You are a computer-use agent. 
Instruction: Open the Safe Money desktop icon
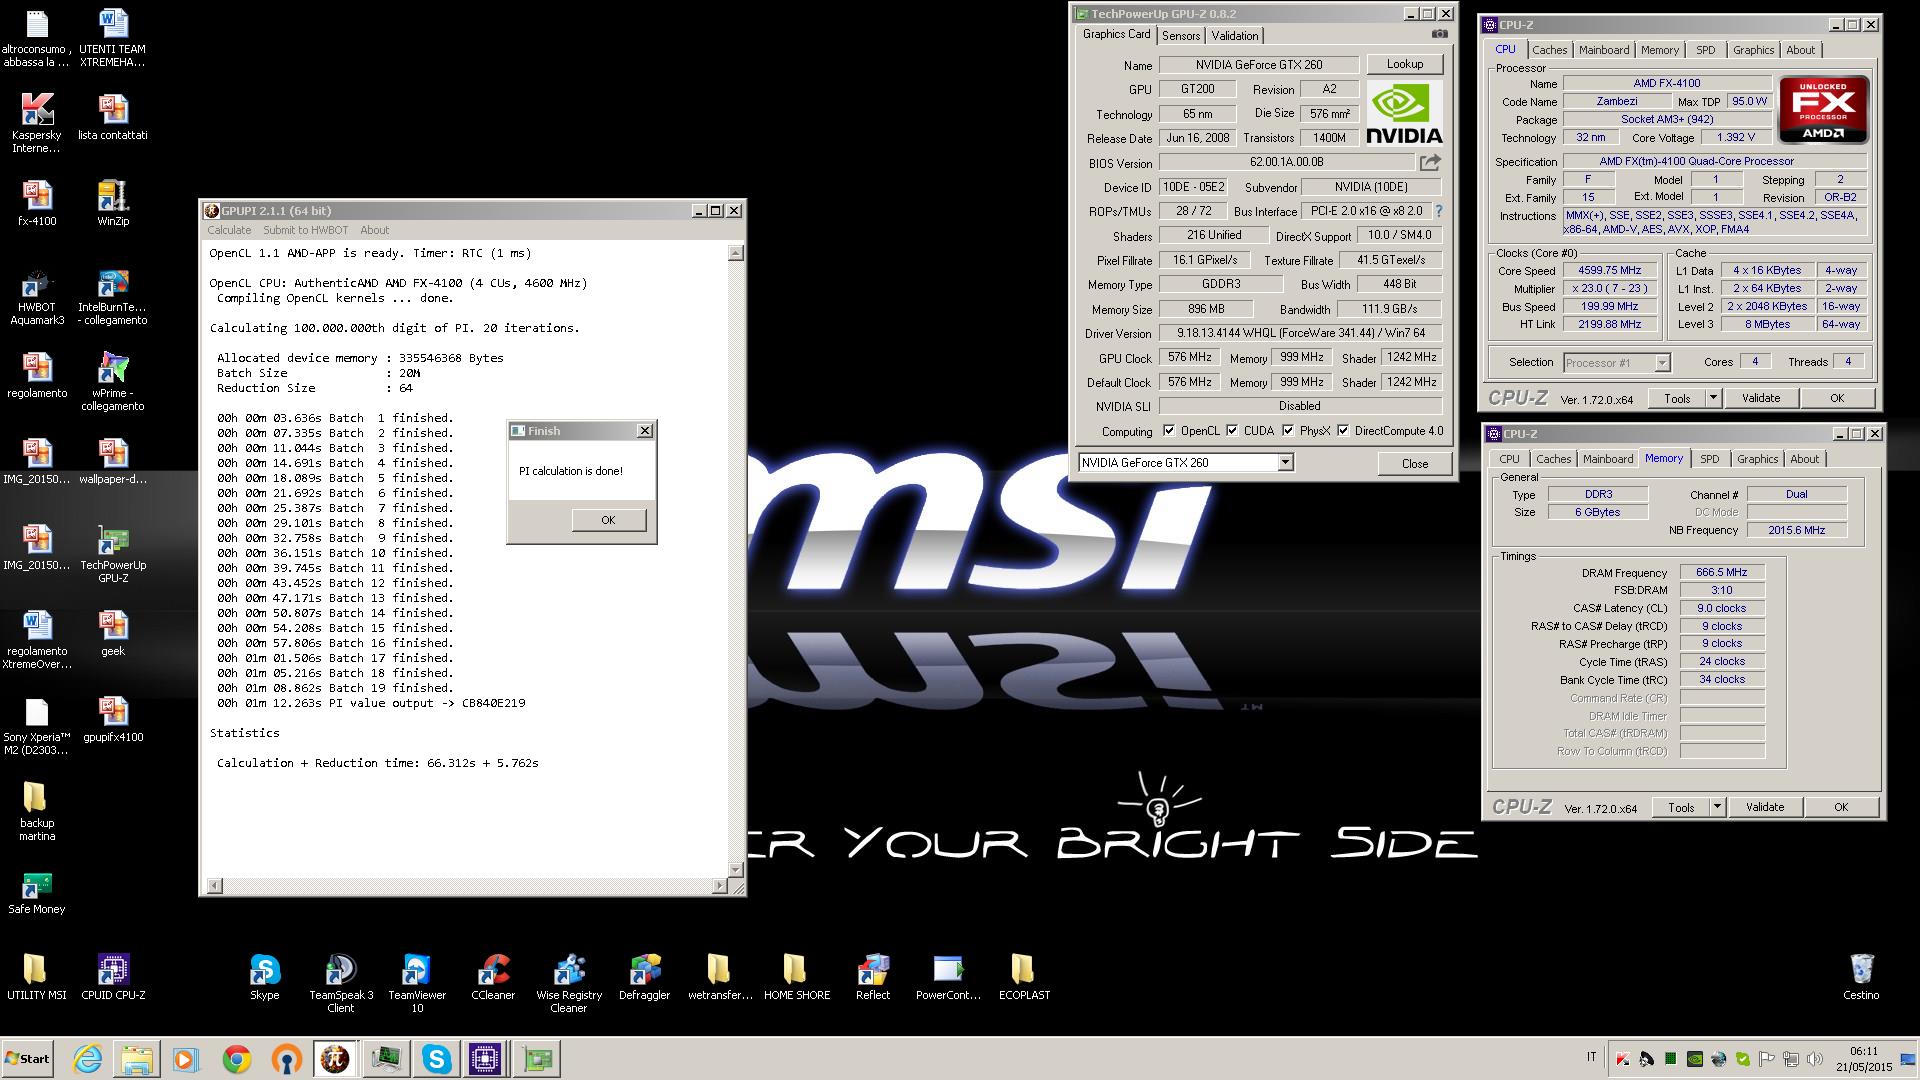pos(37,892)
